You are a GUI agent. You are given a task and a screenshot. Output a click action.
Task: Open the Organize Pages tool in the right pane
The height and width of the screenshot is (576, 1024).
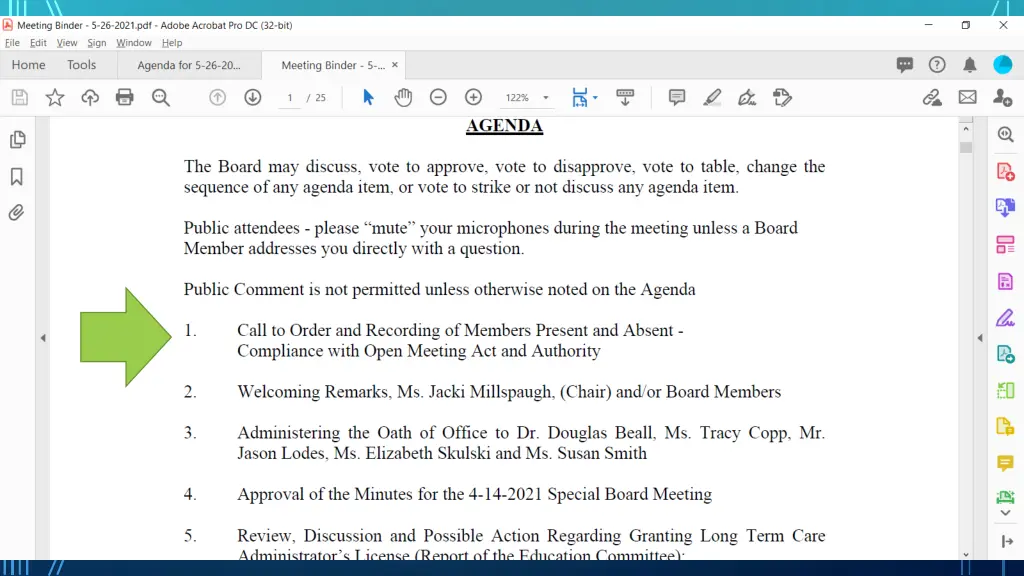pos(1006,245)
